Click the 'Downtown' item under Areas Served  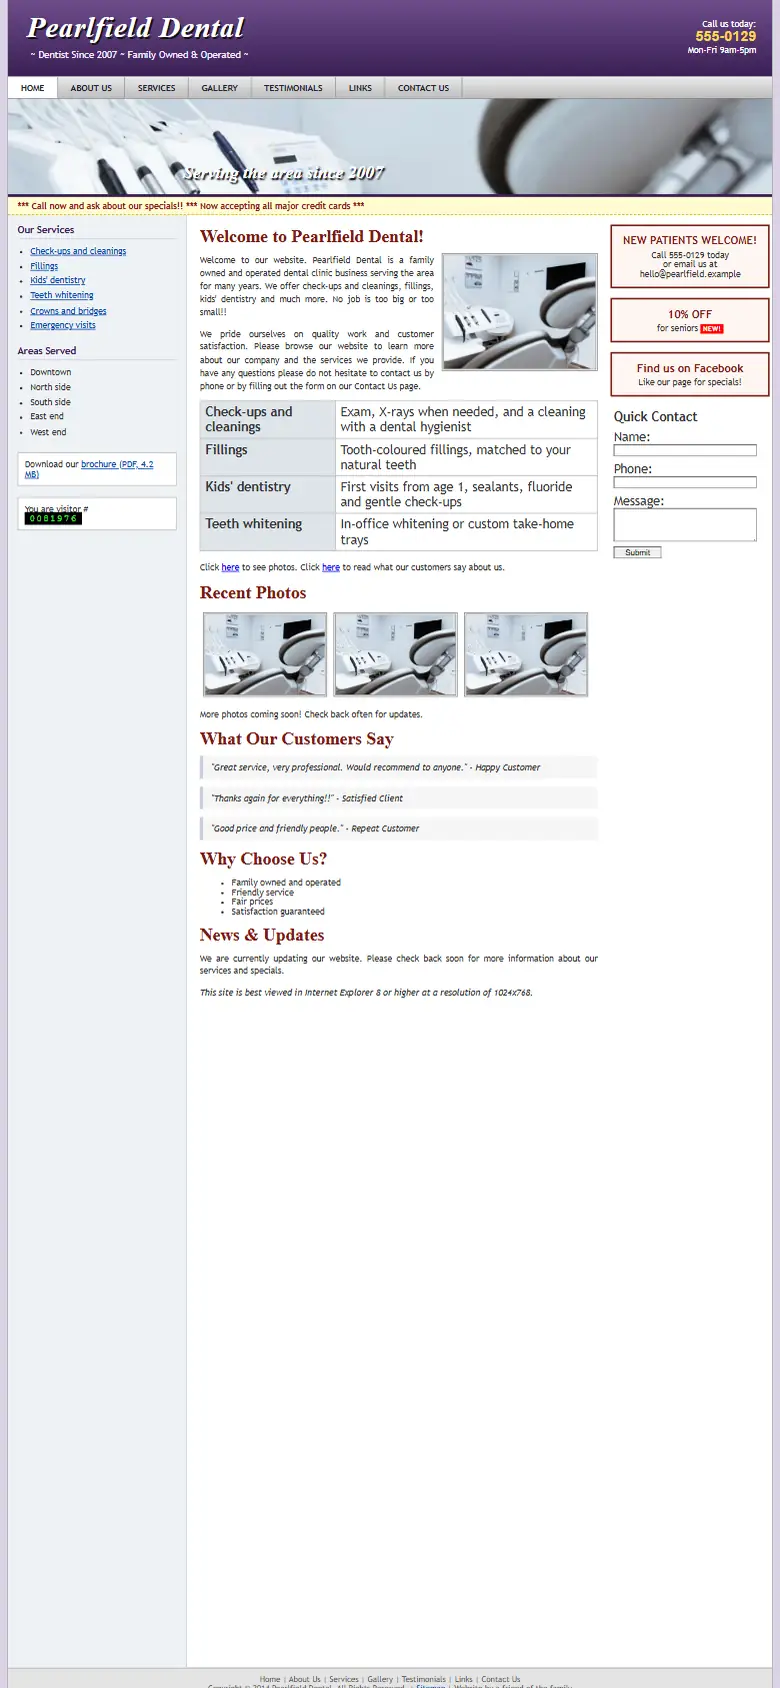(50, 372)
